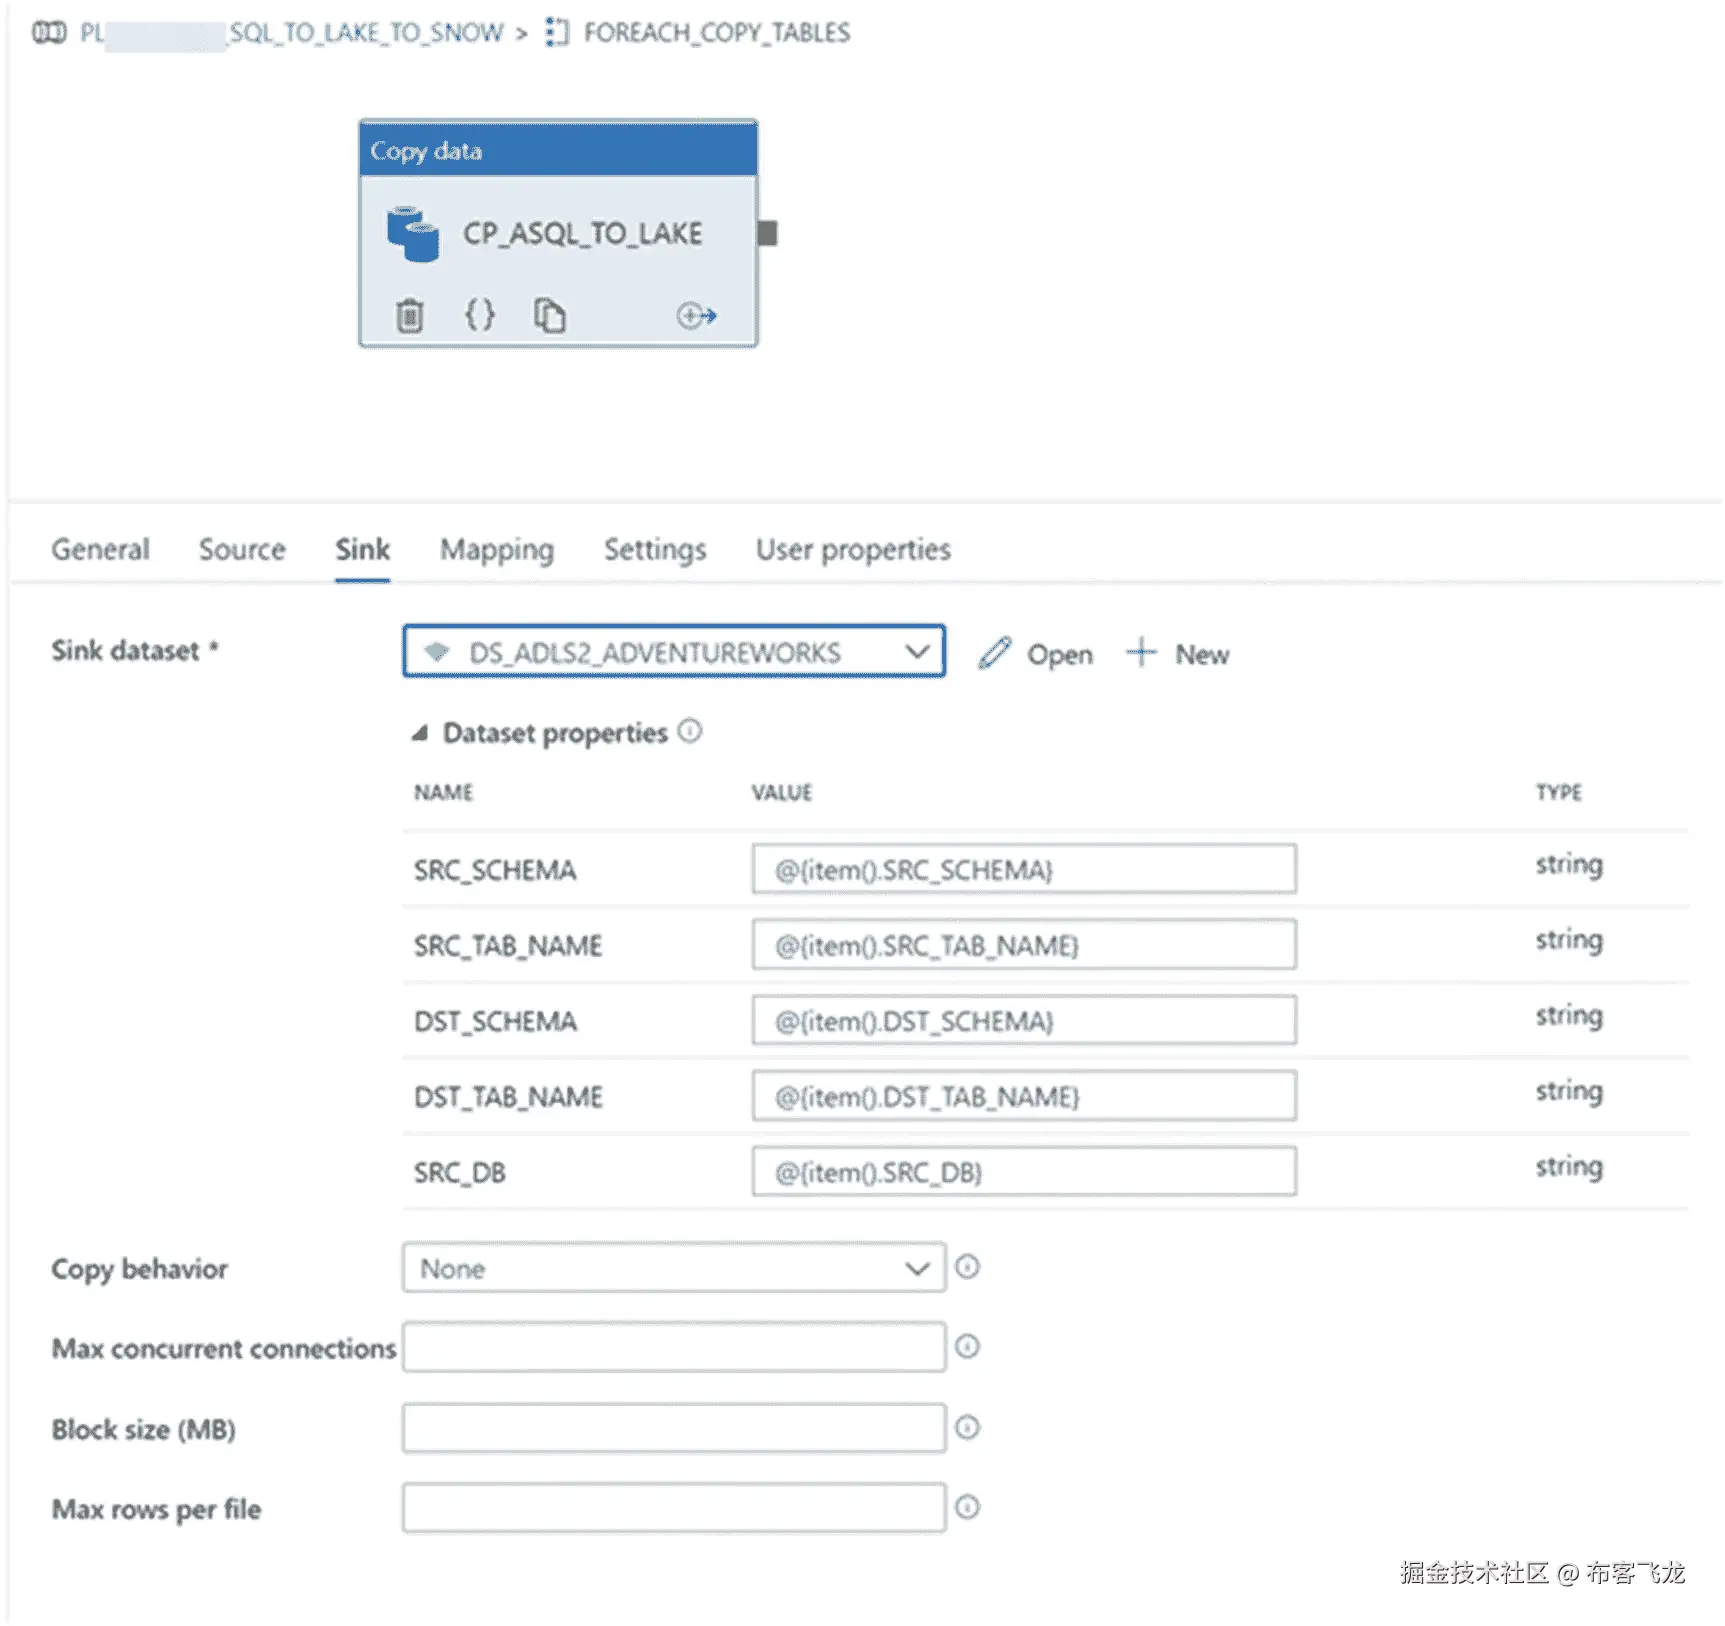The image size is (1725, 1626).
Task: Open the Mapping tab
Action: pos(497,549)
